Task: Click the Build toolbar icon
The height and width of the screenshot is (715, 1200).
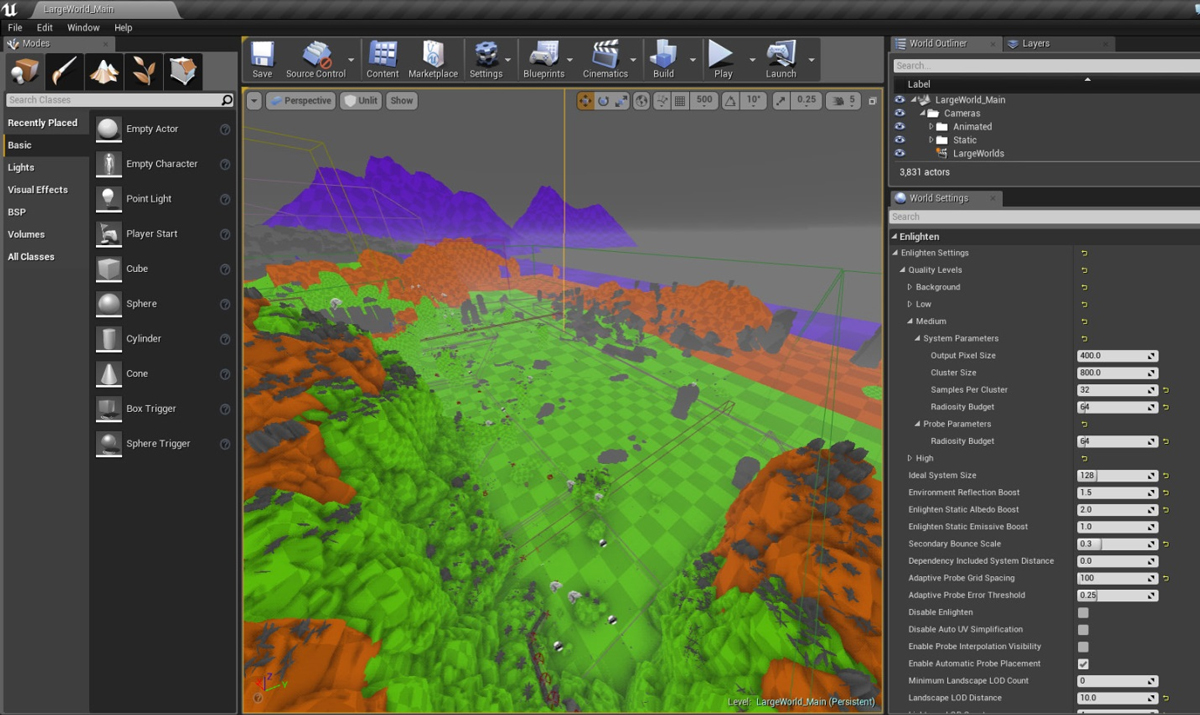Action: (663, 60)
